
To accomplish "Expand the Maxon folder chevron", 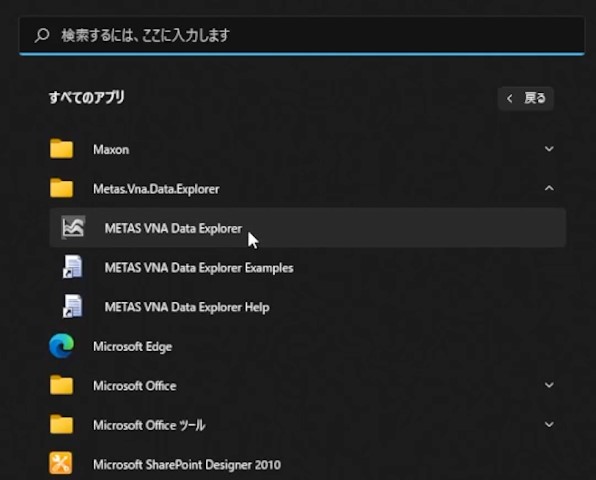I will (549, 149).
